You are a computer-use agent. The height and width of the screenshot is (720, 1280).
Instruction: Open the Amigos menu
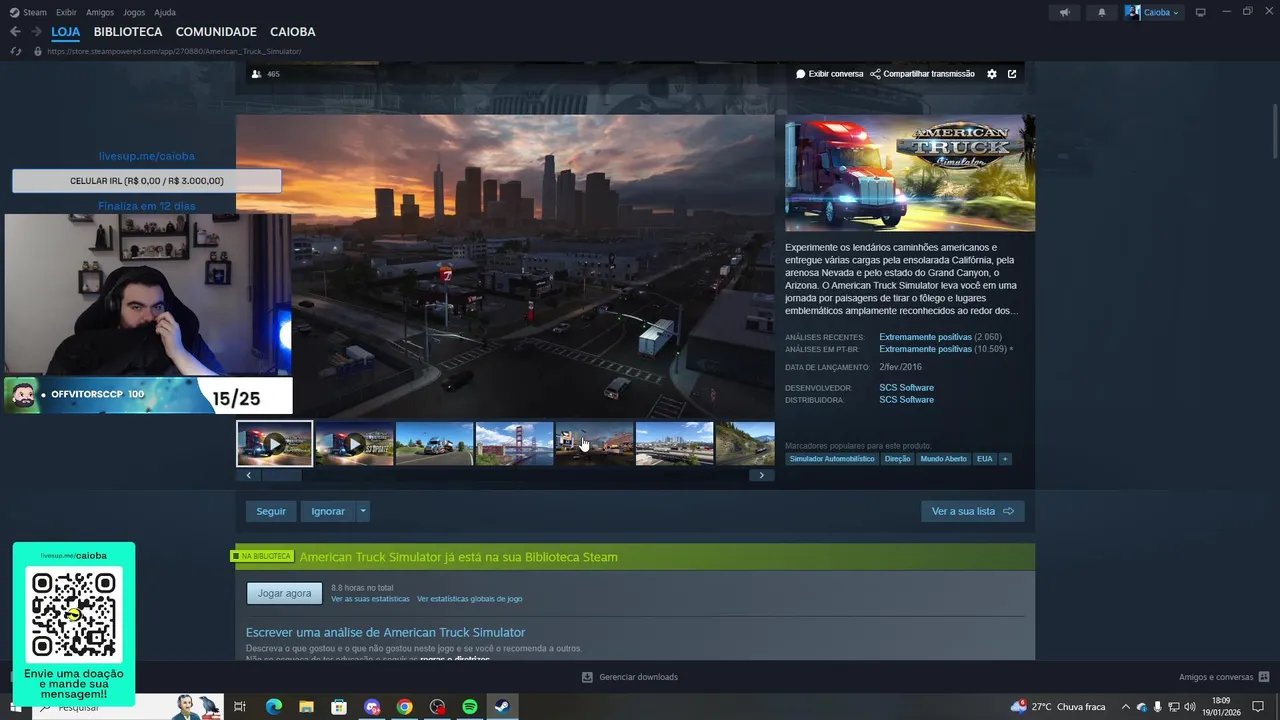[x=100, y=12]
